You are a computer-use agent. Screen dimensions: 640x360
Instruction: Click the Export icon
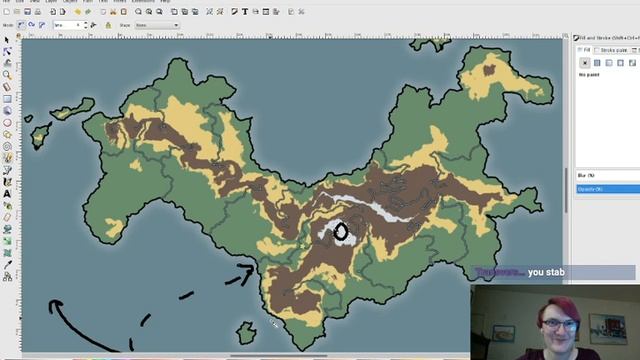click(62, 12)
